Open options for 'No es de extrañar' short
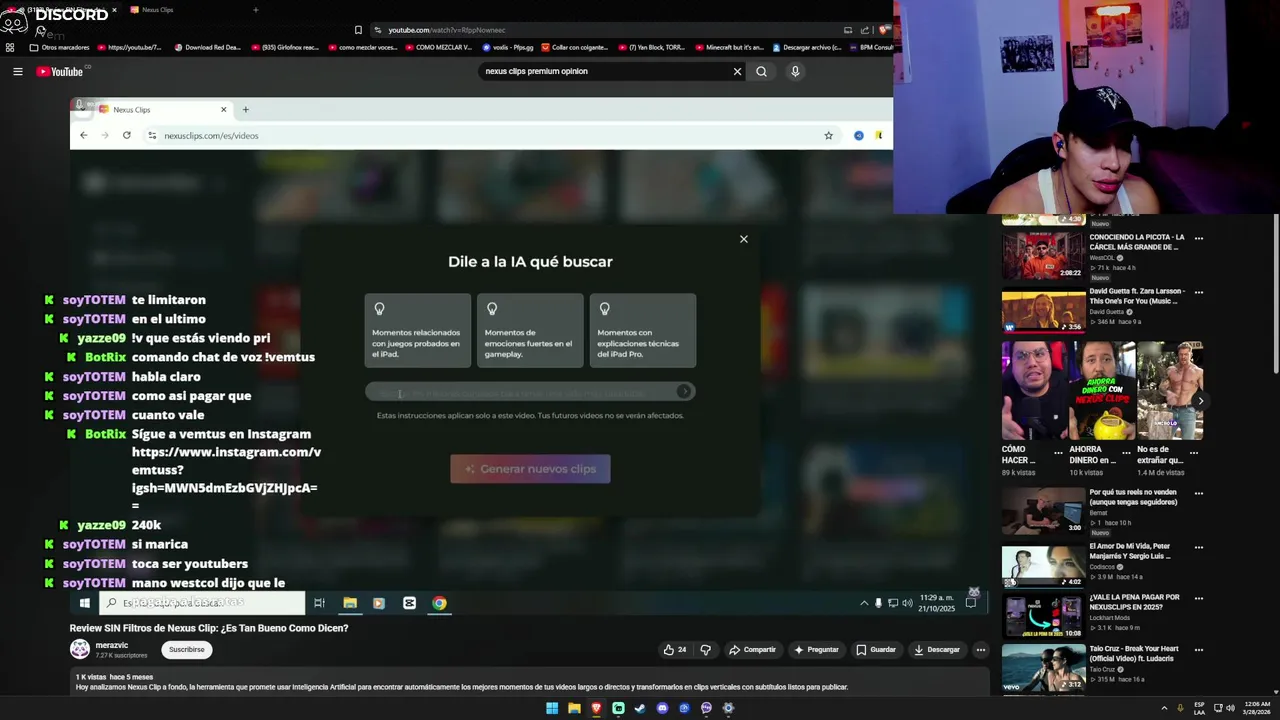This screenshot has width=1280, height=720. coord(1194,452)
